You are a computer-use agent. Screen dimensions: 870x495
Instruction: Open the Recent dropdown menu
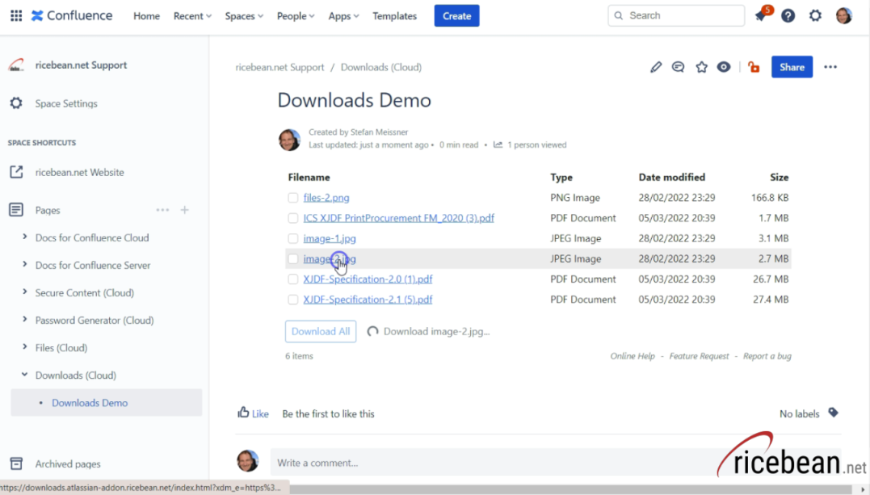[192, 16]
